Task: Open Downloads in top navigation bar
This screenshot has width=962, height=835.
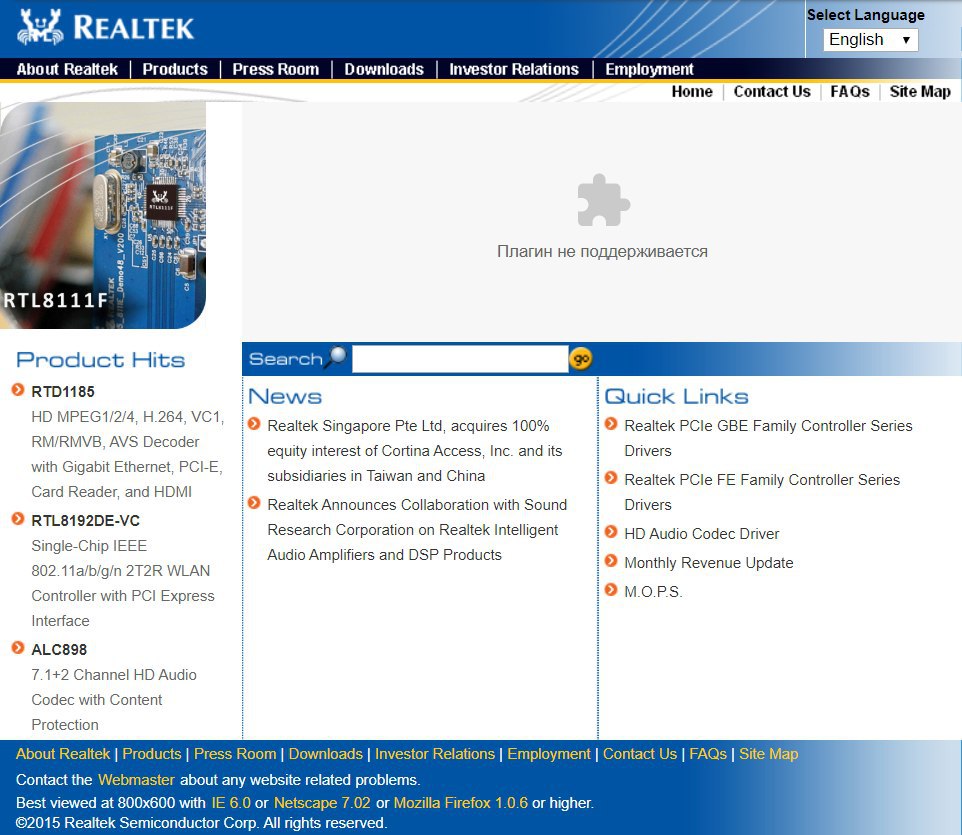Action: 384,69
